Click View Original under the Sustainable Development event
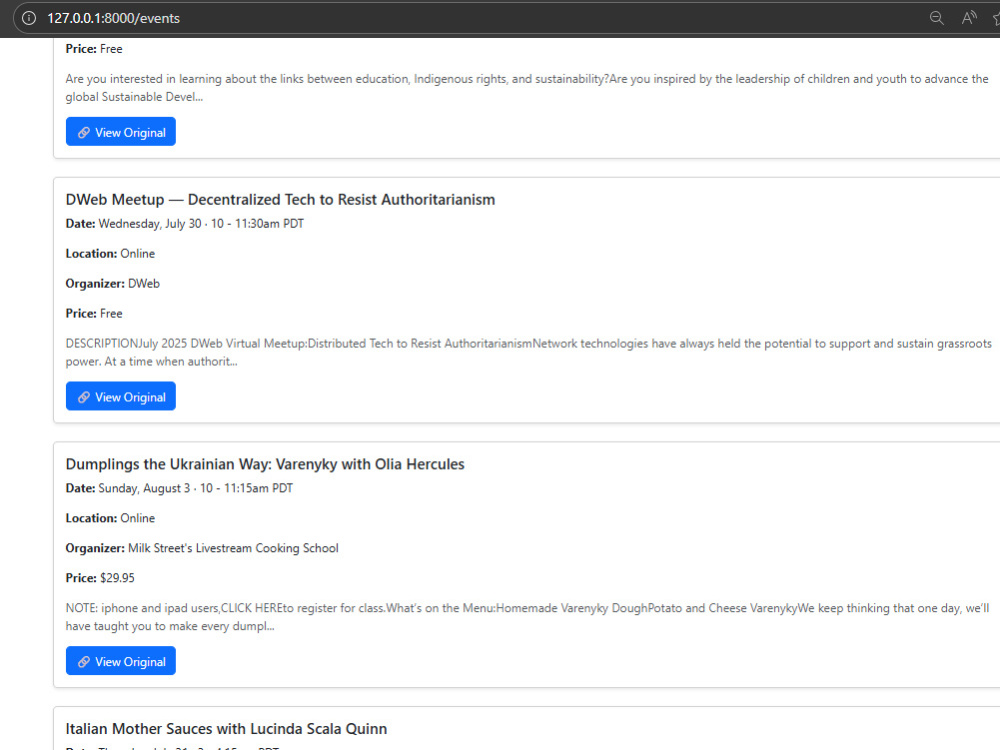Viewport: 1000px width, 750px height. tap(121, 132)
